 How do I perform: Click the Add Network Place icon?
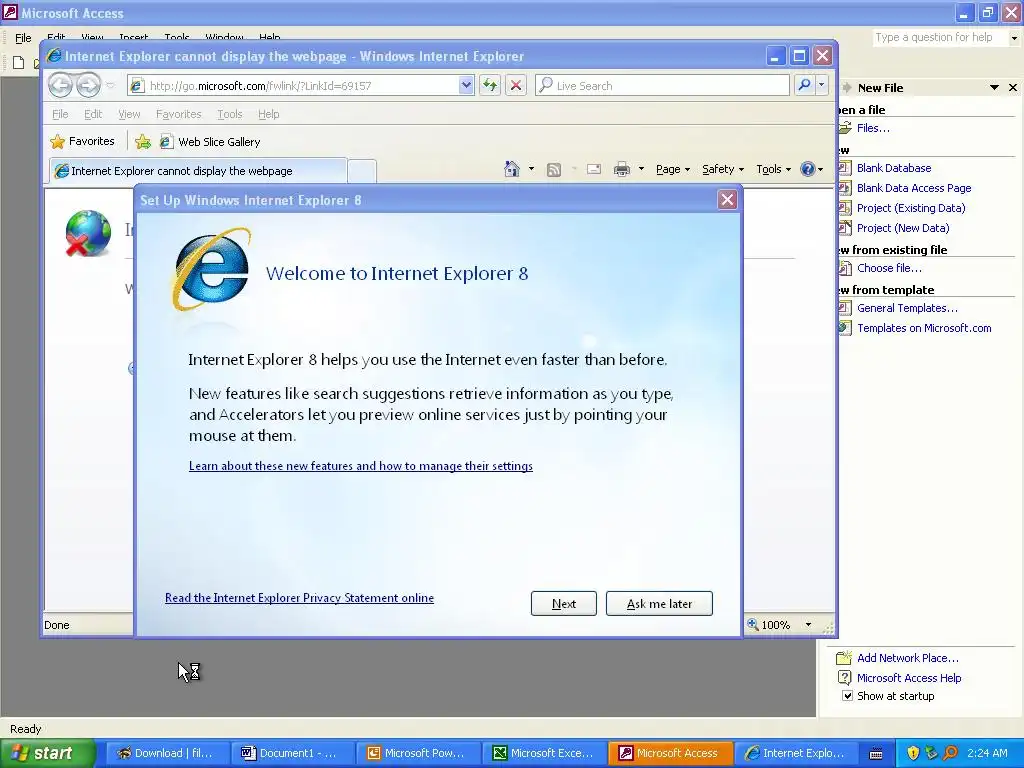pos(844,658)
